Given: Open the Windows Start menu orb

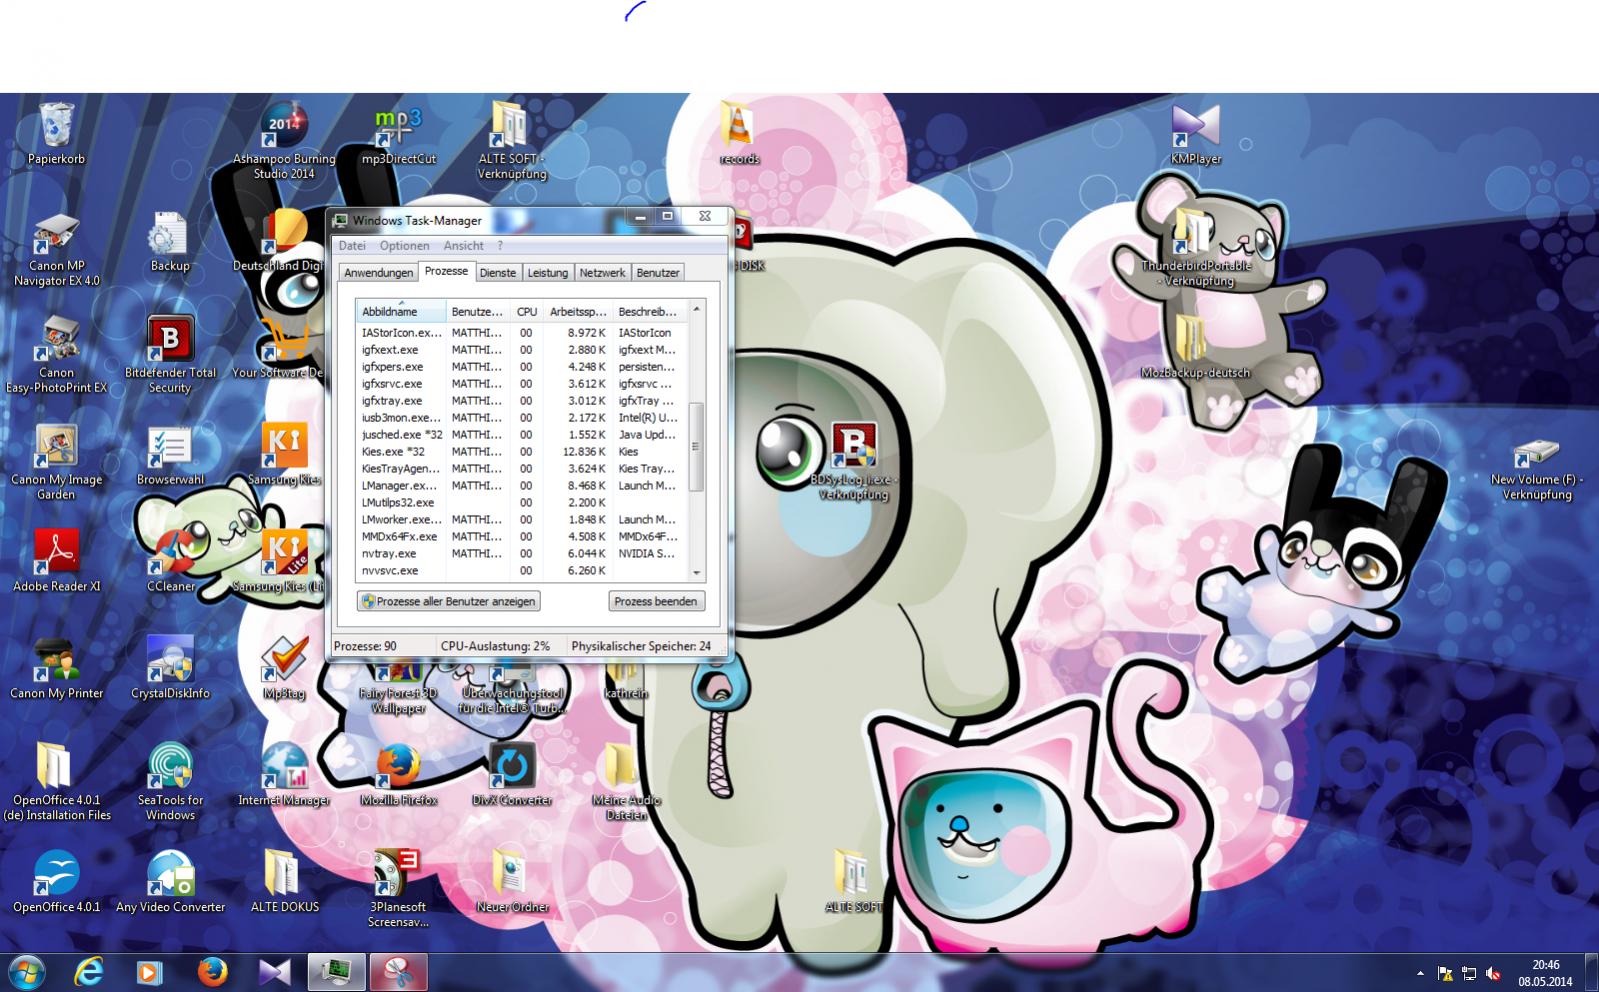Looking at the screenshot, I should [27, 971].
